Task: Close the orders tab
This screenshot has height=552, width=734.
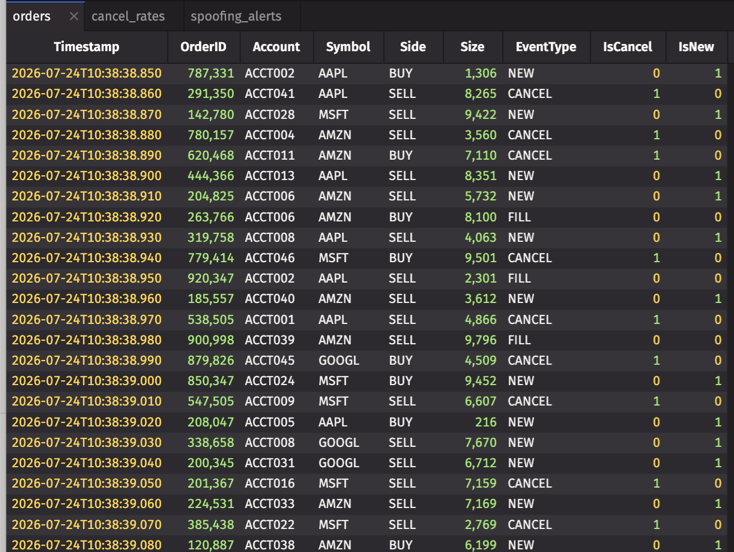Action: pos(73,16)
